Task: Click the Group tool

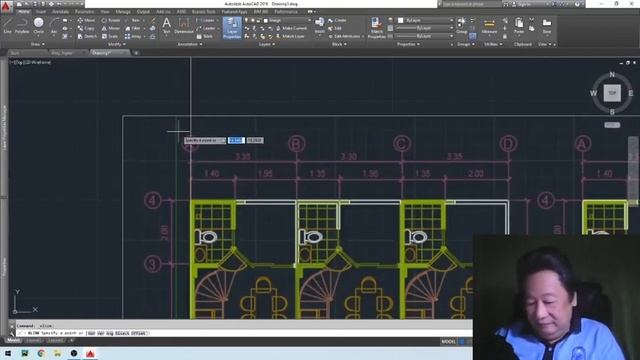Action: click(462, 25)
